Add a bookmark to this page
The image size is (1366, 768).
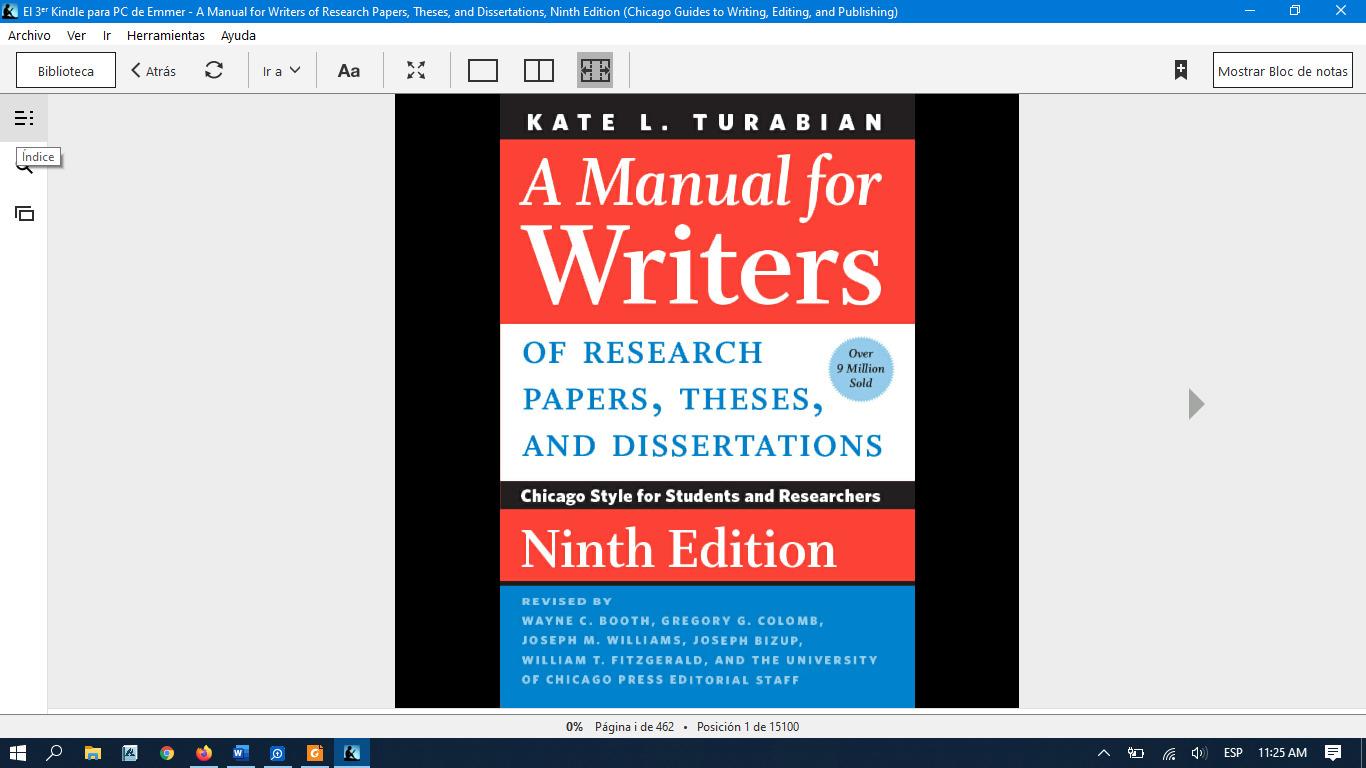pyautogui.click(x=1181, y=70)
